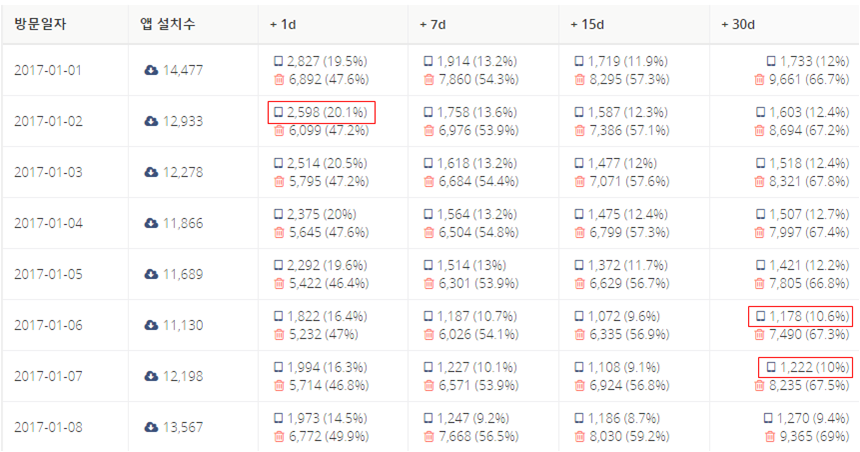The width and height of the screenshot is (860, 452).
Task: Click the device icon next to 1,914 (13.2%)
Action: point(429,61)
